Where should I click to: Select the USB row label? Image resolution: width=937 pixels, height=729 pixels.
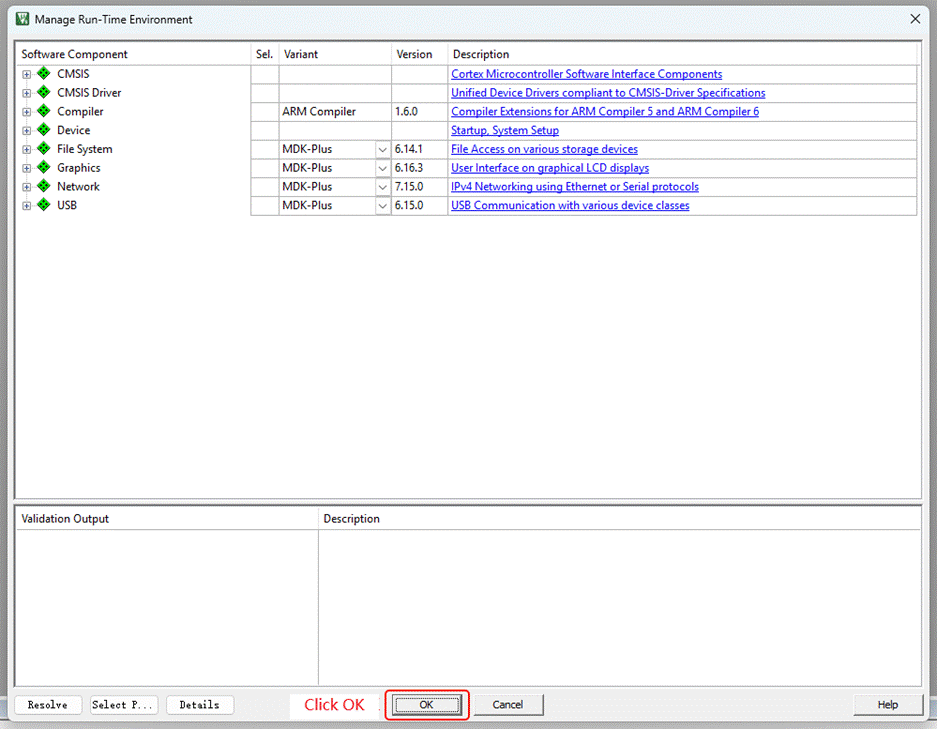click(67, 205)
